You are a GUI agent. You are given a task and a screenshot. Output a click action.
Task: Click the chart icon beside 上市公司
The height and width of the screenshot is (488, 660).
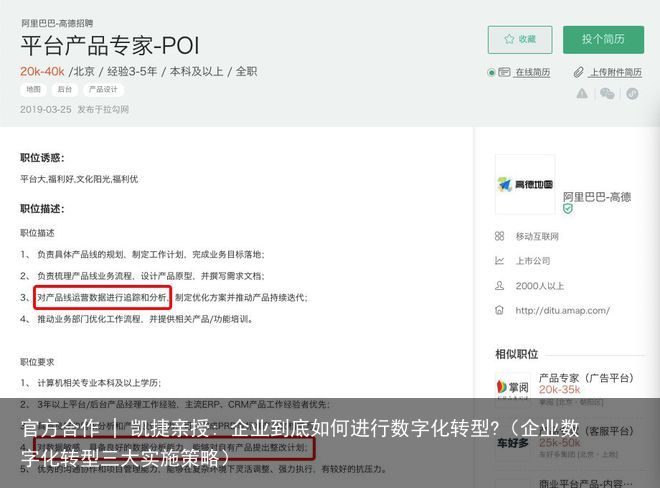pos(499,261)
